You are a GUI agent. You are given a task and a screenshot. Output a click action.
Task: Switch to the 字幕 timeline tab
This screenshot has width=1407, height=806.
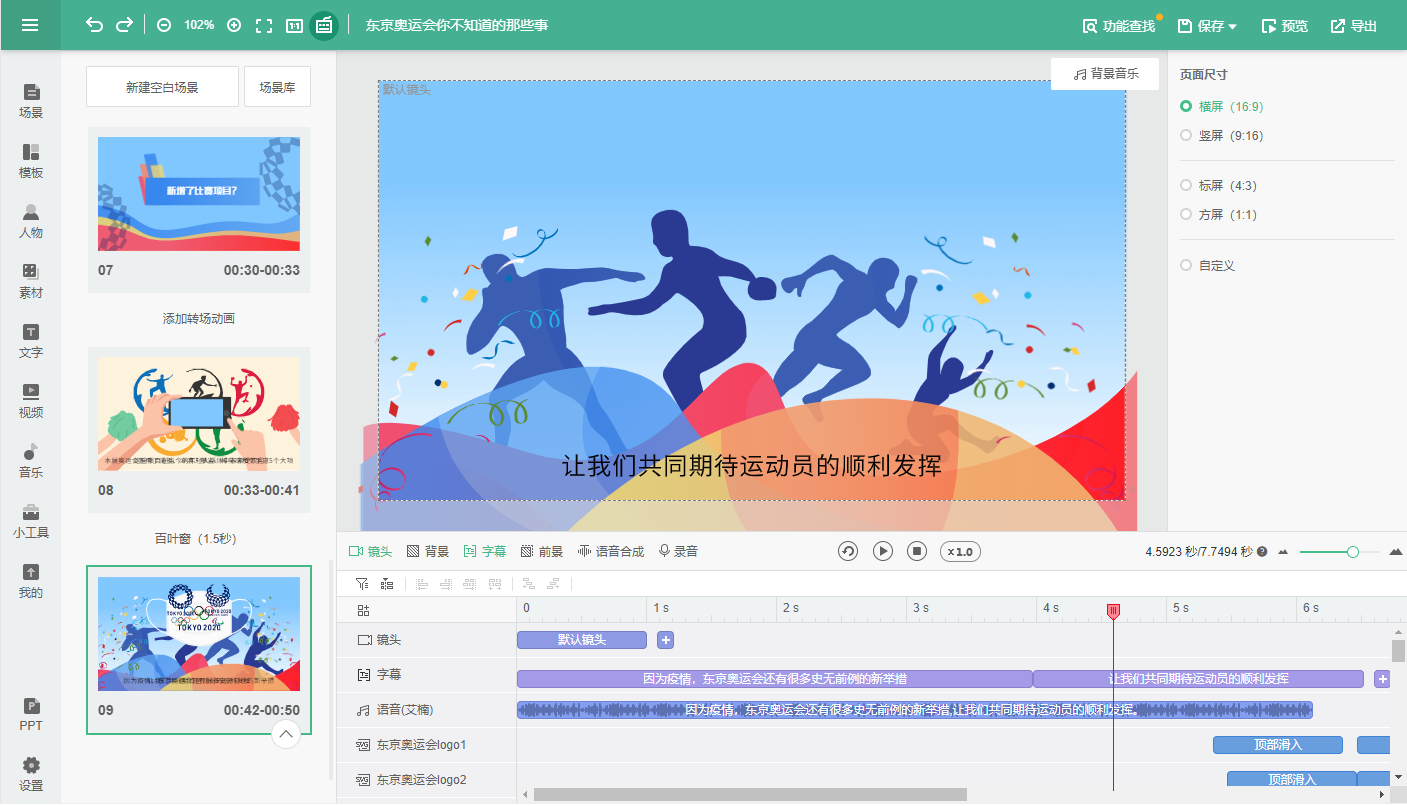pos(485,551)
